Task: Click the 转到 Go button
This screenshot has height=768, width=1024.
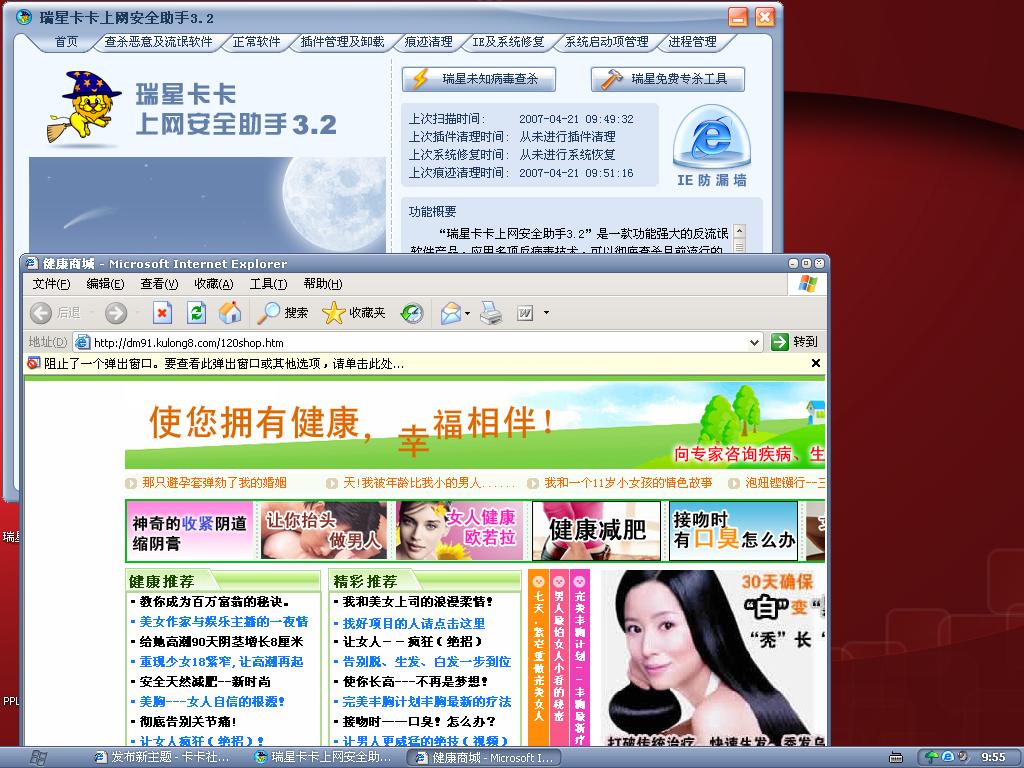Action: tap(795, 342)
